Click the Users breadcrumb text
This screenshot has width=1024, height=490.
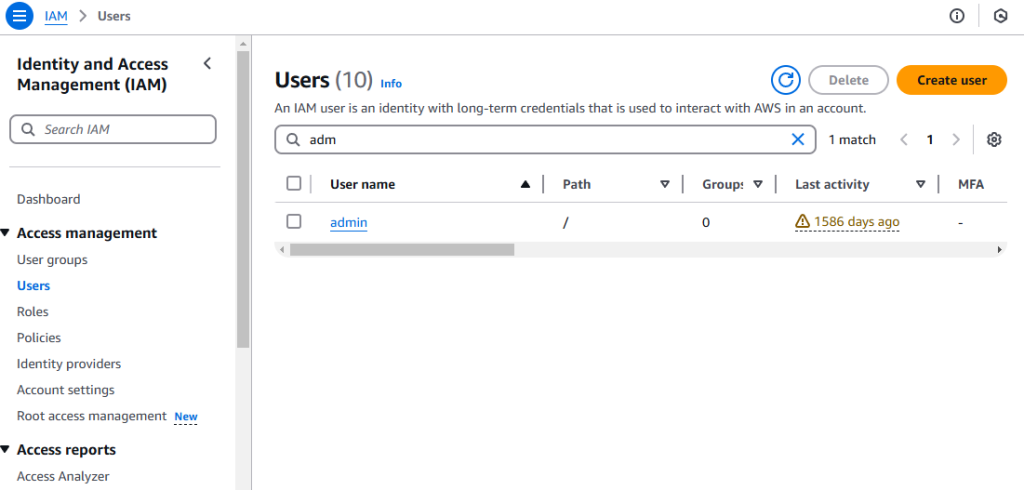[114, 16]
